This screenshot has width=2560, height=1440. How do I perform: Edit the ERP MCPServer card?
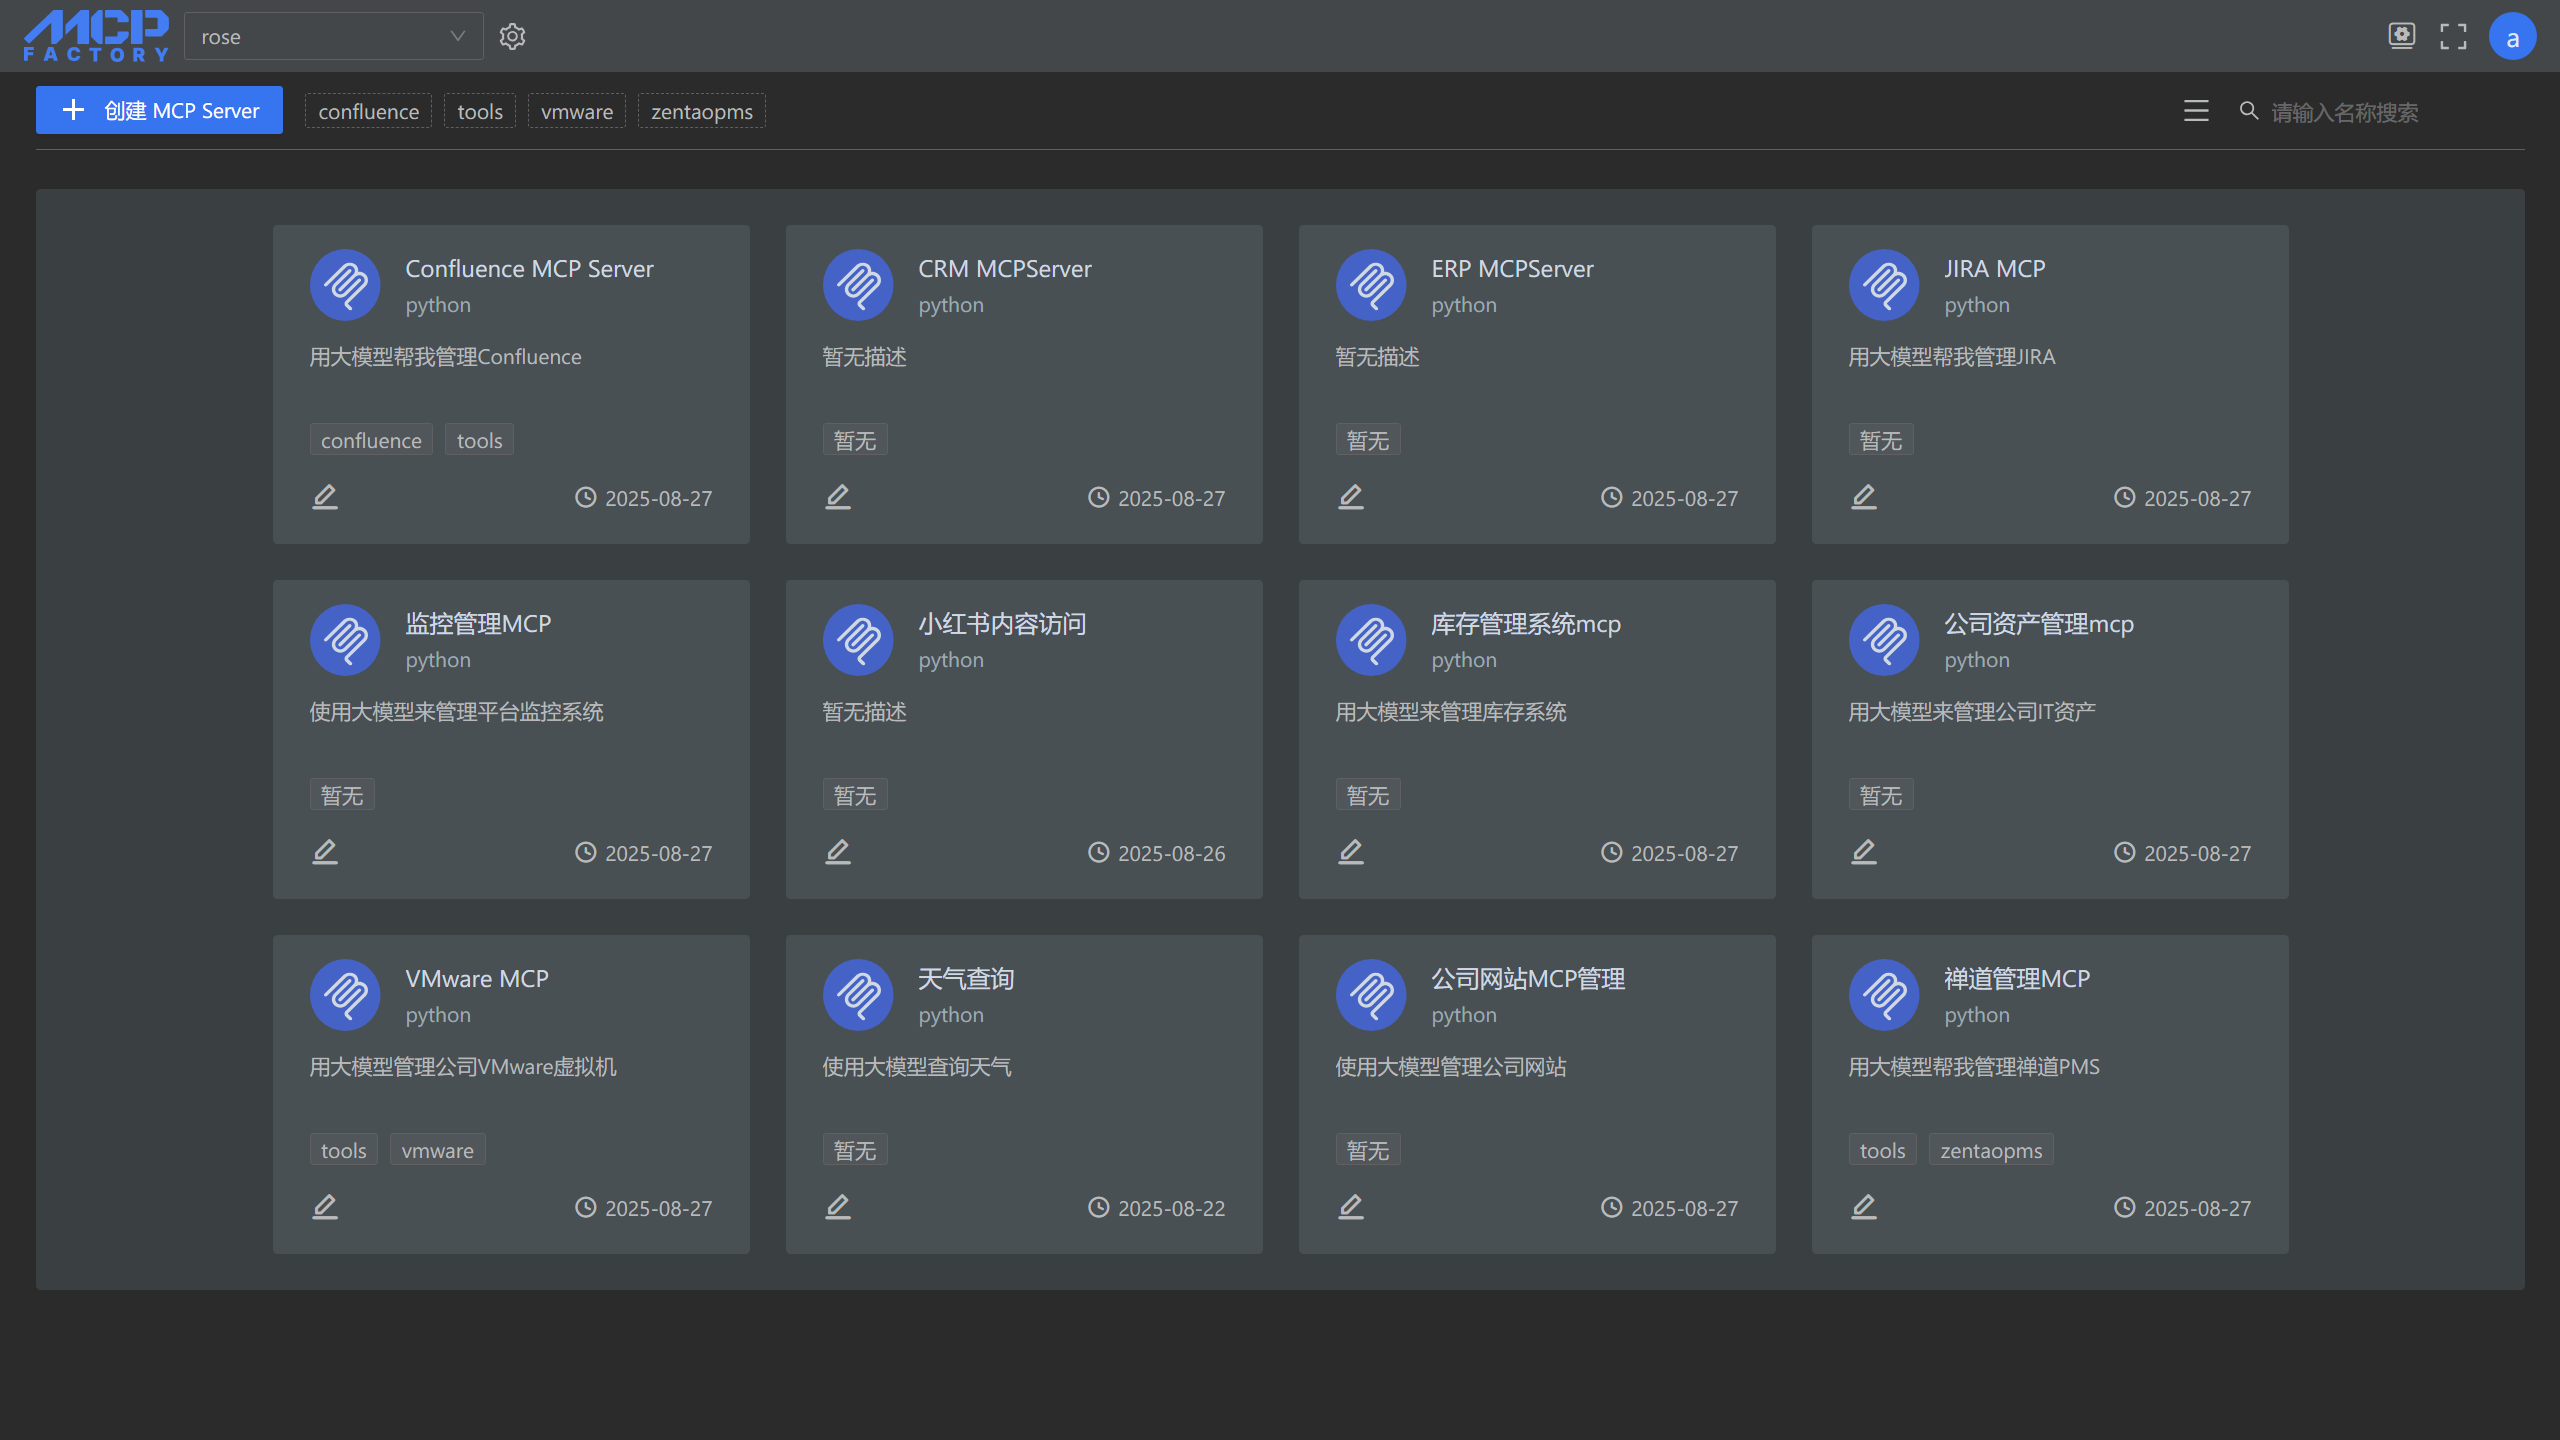(1351, 497)
